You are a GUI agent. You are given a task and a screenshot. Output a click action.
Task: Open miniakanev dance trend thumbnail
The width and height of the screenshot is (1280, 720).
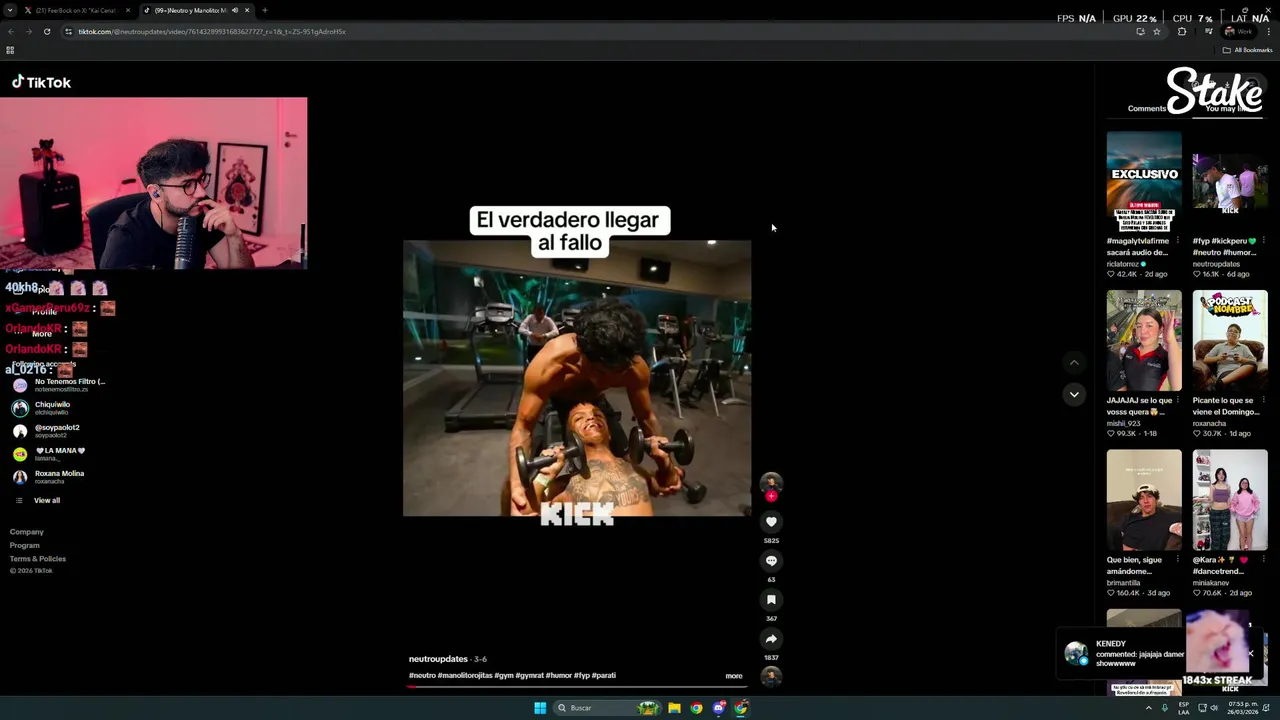point(1230,500)
